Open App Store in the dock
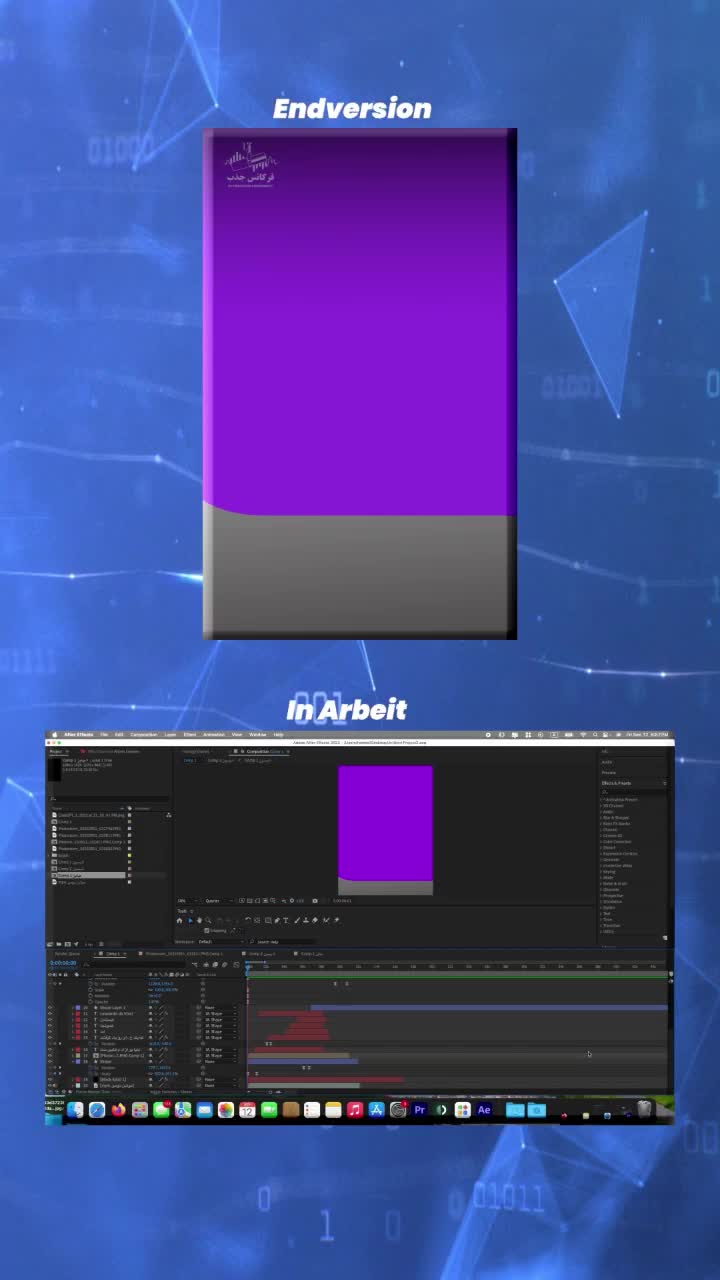 (376, 1110)
